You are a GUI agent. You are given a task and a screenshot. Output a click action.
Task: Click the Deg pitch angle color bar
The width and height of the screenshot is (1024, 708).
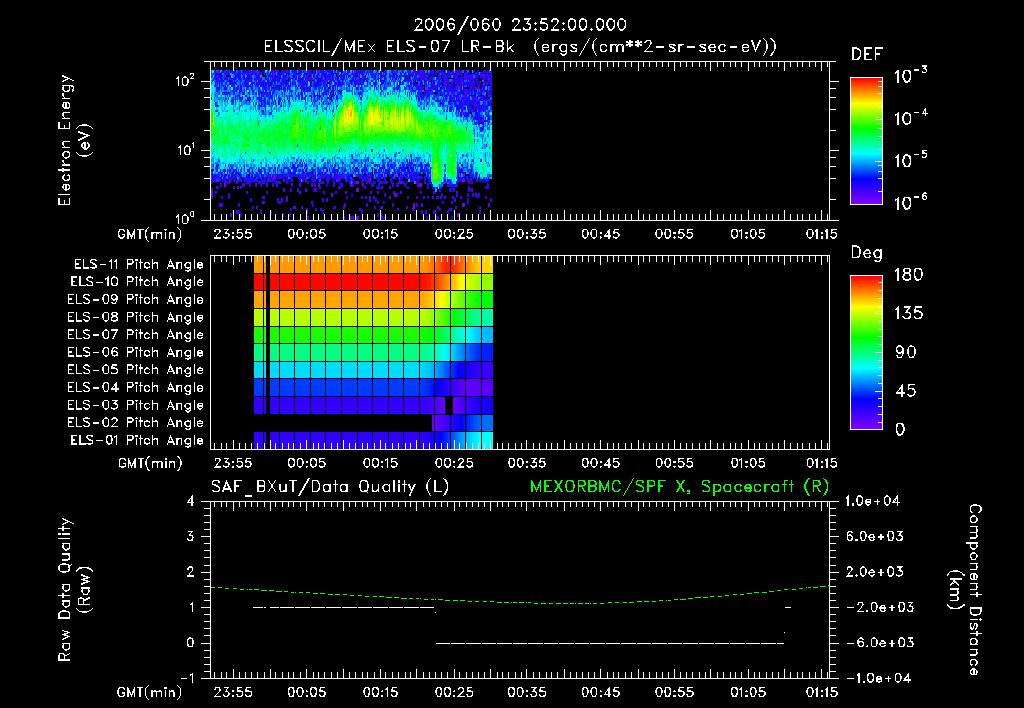(866, 353)
